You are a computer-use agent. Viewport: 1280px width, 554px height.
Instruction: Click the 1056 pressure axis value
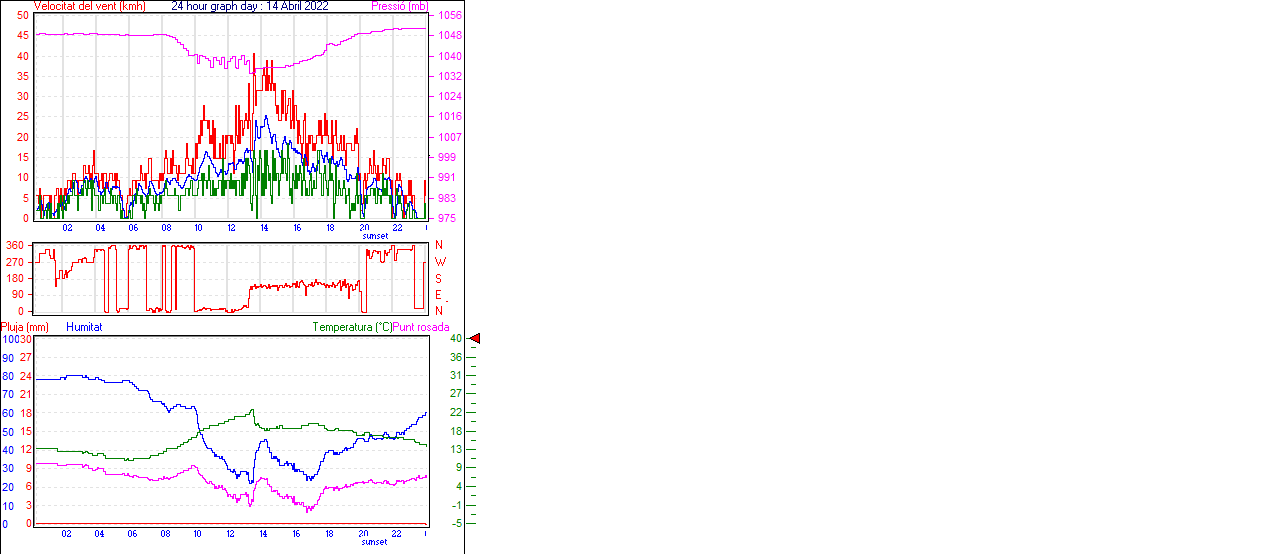tap(449, 16)
